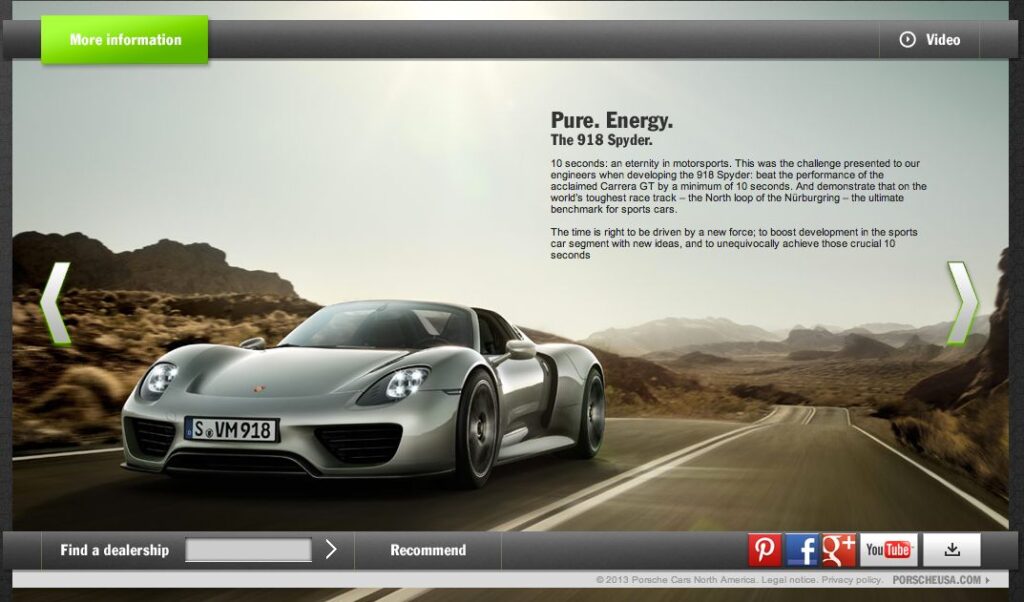Open Porsche's YouTube channel icon
1024x602 pixels.
pyautogui.click(x=887, y=548)
